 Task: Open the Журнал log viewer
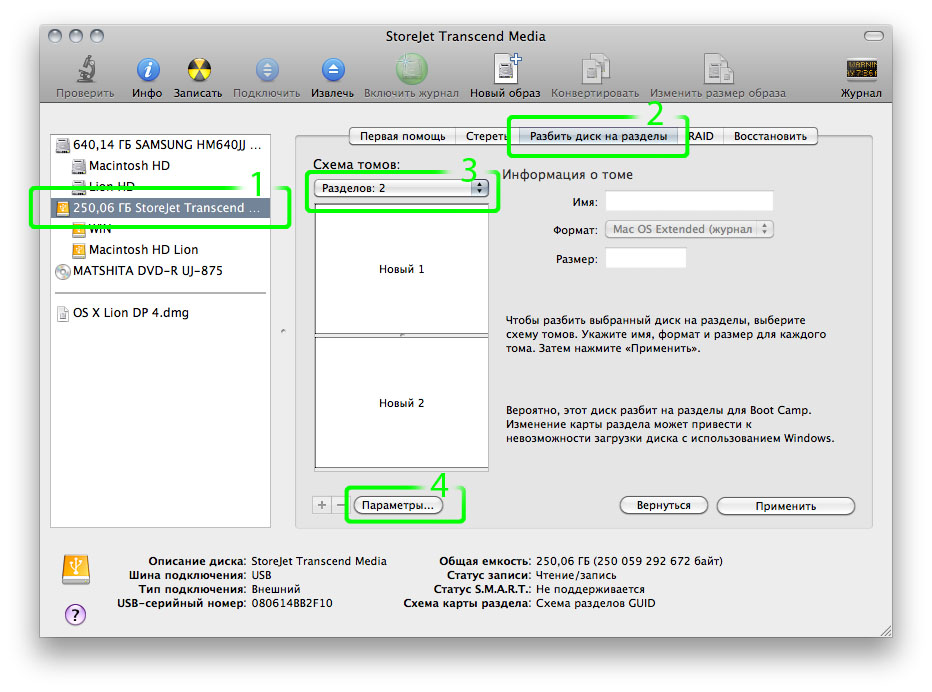(861, 72)
